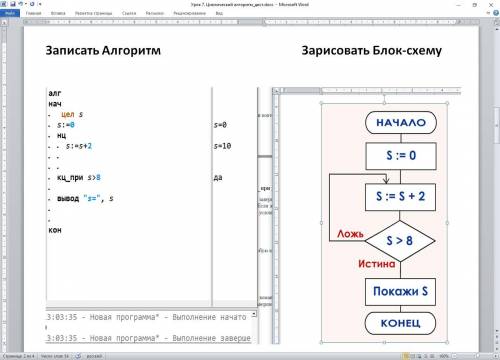Click the ribbon help icon at top-right
500x360 pixels.
496,13
